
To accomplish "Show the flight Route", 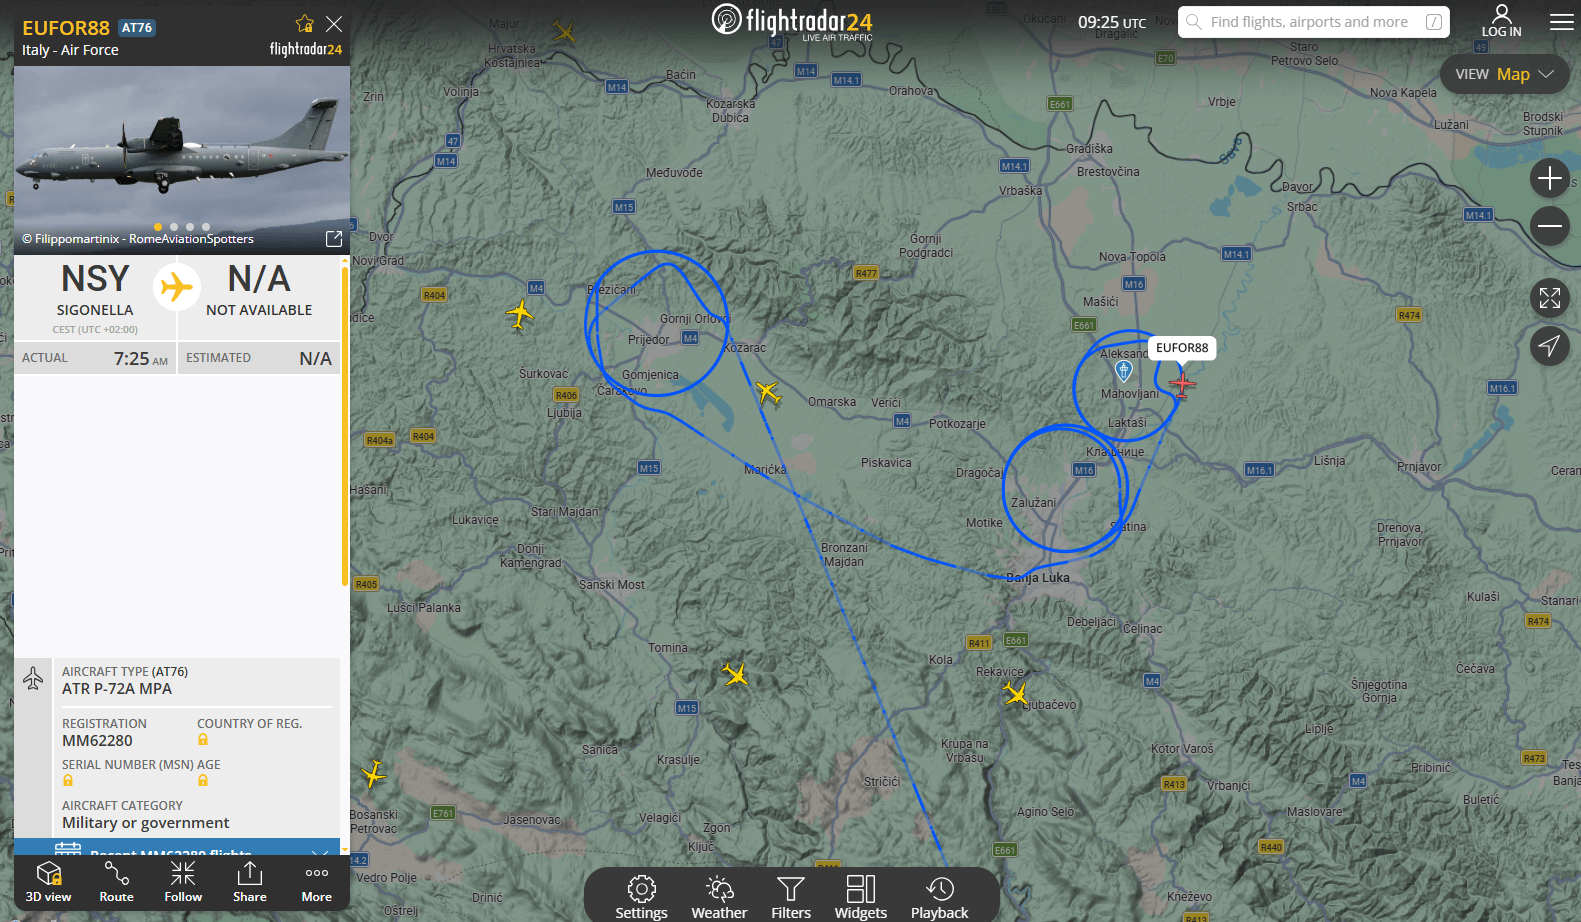I will pos(116,881).
